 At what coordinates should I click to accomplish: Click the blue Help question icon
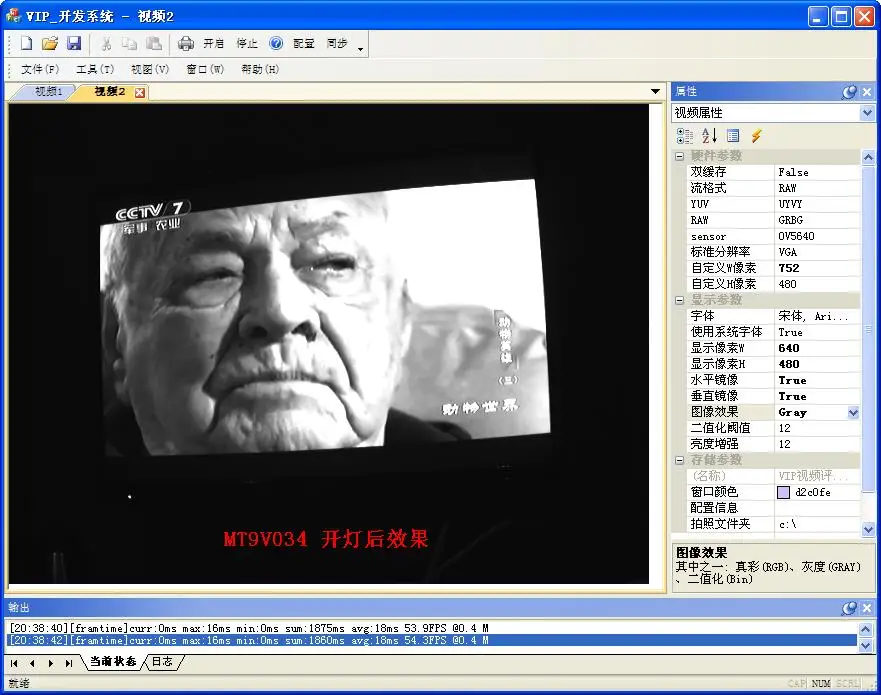pos(276,43)
